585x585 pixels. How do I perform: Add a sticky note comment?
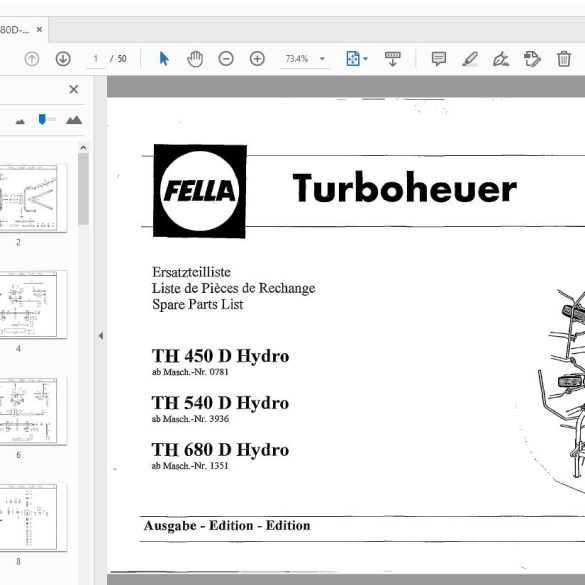click(x=438, y=59)
